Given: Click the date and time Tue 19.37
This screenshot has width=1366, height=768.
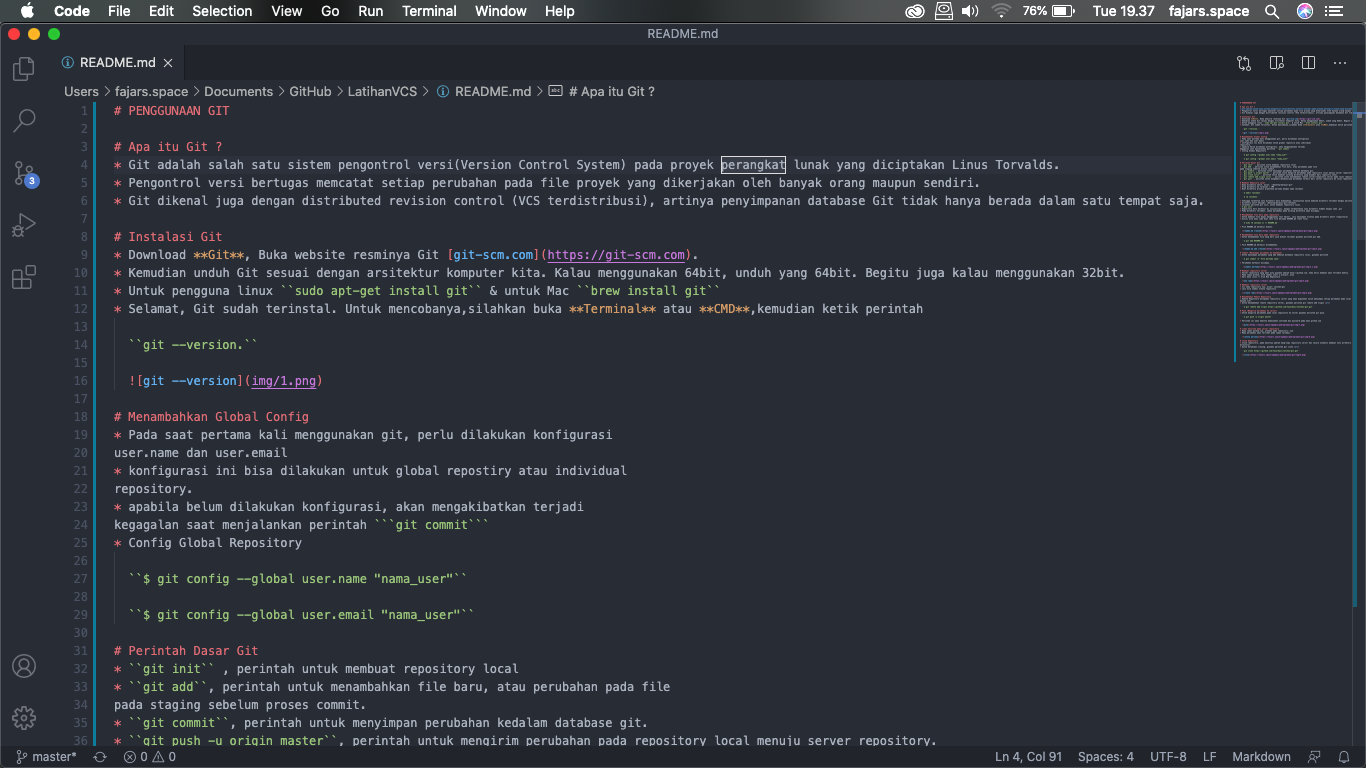Looking at the screenshot, I should [1124, 11].
